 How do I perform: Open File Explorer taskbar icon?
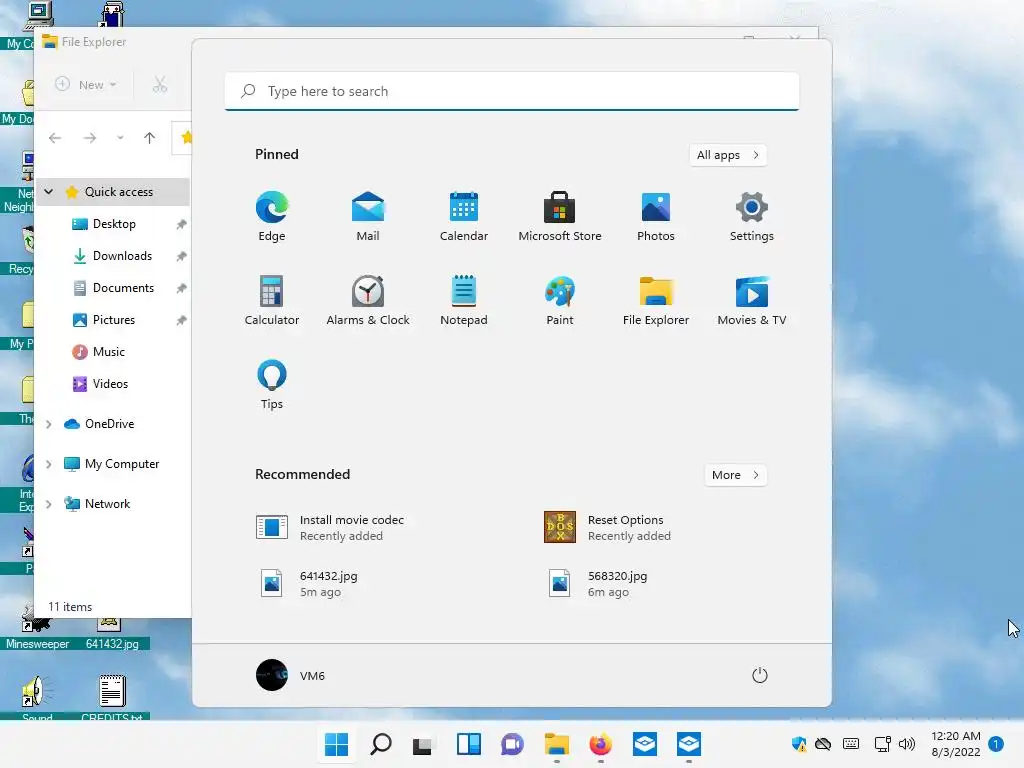click(x=556, y=744)
